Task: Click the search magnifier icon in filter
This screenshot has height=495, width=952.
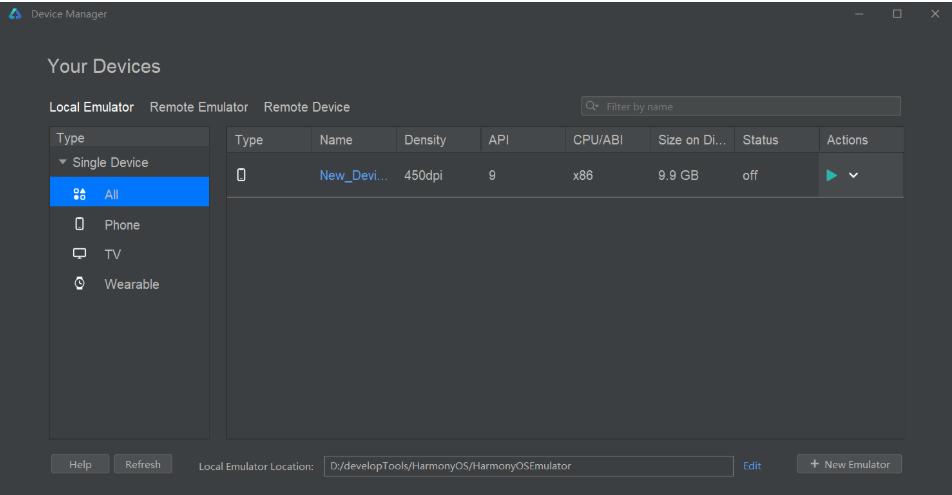Action: 592,106
